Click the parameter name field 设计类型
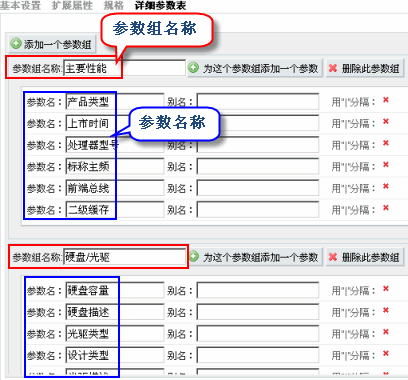408x380 pixels. click(115, 355)
